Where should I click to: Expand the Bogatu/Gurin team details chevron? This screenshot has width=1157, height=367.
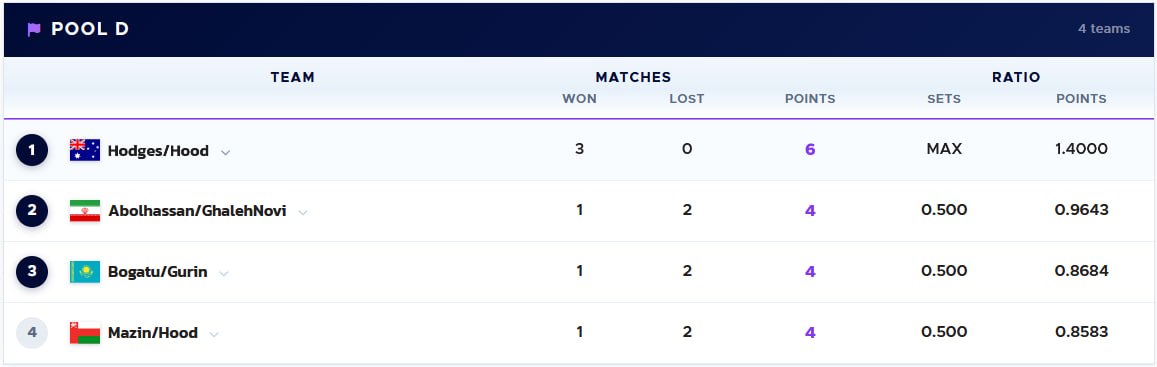(224, 273)
